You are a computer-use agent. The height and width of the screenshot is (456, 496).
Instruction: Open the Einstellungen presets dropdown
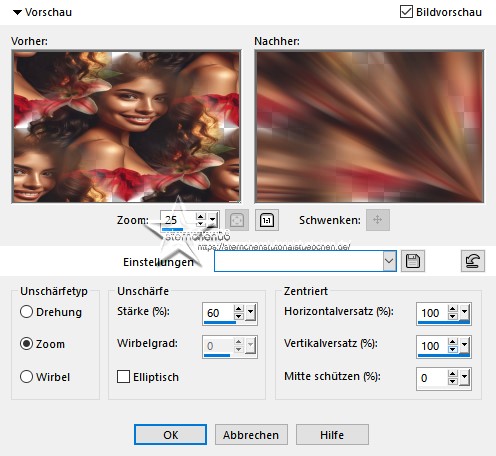click(x=389, y=261)
